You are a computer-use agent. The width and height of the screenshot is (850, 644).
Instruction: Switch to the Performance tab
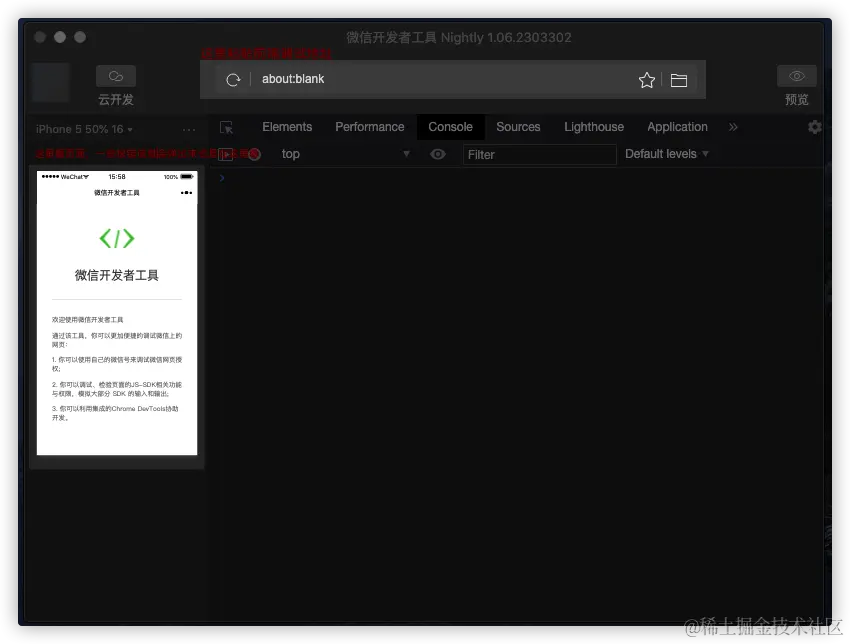[370, 127]
